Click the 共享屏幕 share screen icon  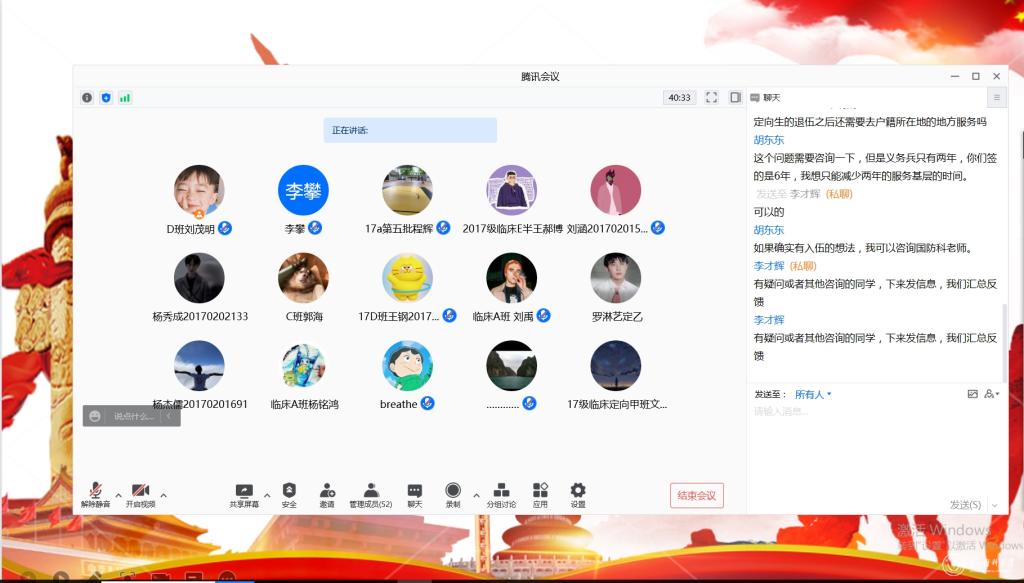point(243,491)
